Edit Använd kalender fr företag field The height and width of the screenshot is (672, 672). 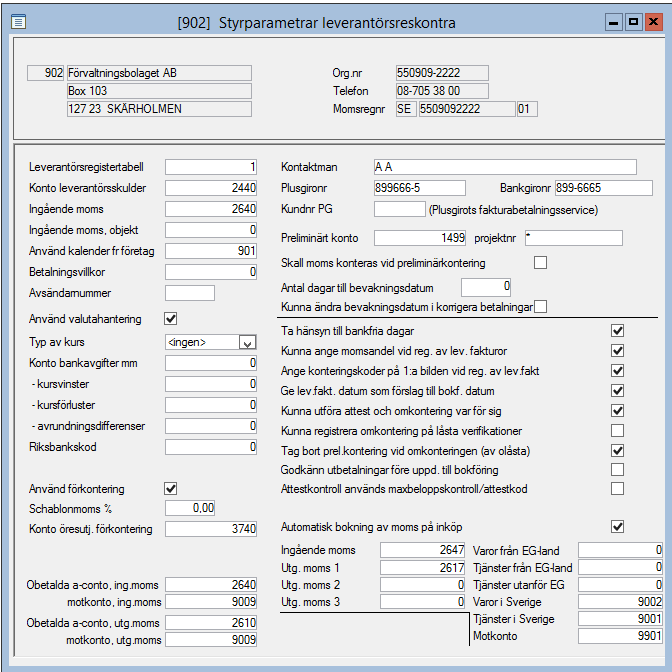[x=211, y=251]
